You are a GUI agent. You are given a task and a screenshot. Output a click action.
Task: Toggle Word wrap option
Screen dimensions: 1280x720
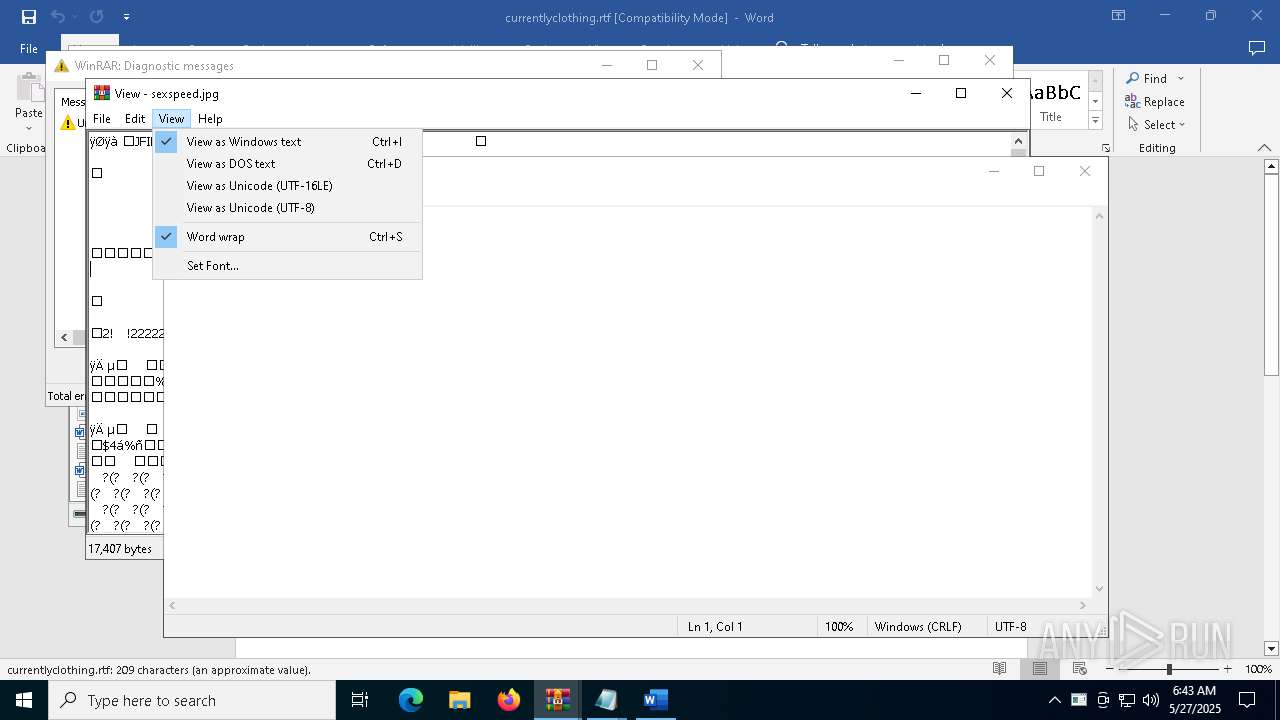click(287, 237)
